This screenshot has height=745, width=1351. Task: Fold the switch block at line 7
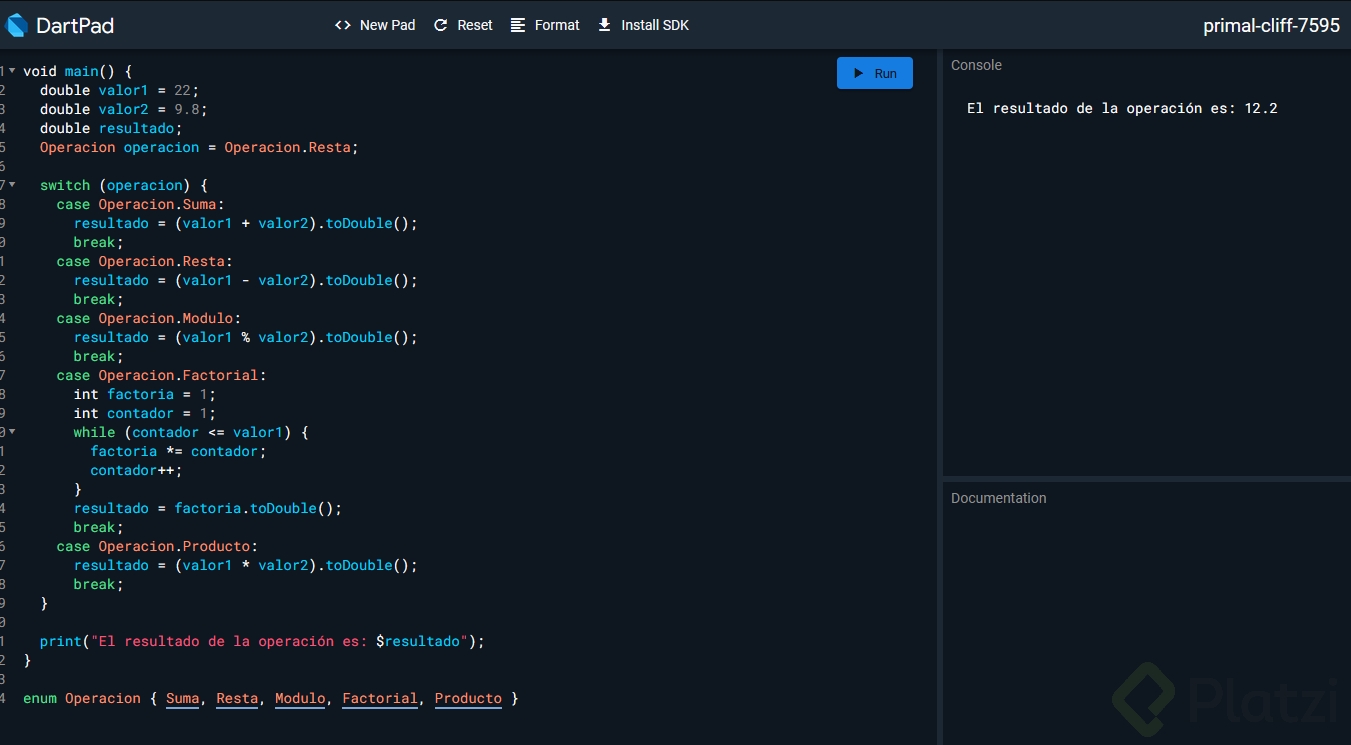(12, 185)
